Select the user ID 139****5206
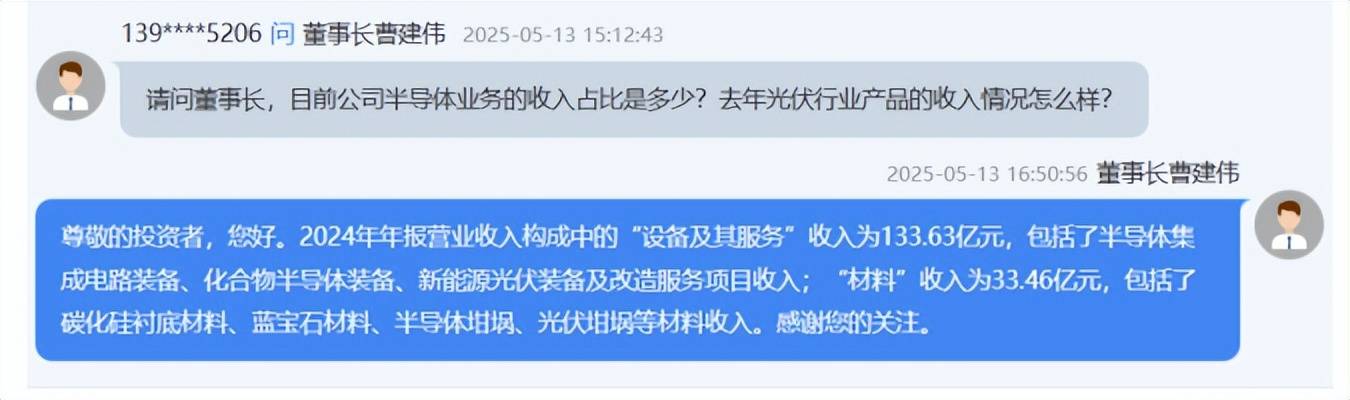This screenshot has height=400, width=1350. click(192, 33)
